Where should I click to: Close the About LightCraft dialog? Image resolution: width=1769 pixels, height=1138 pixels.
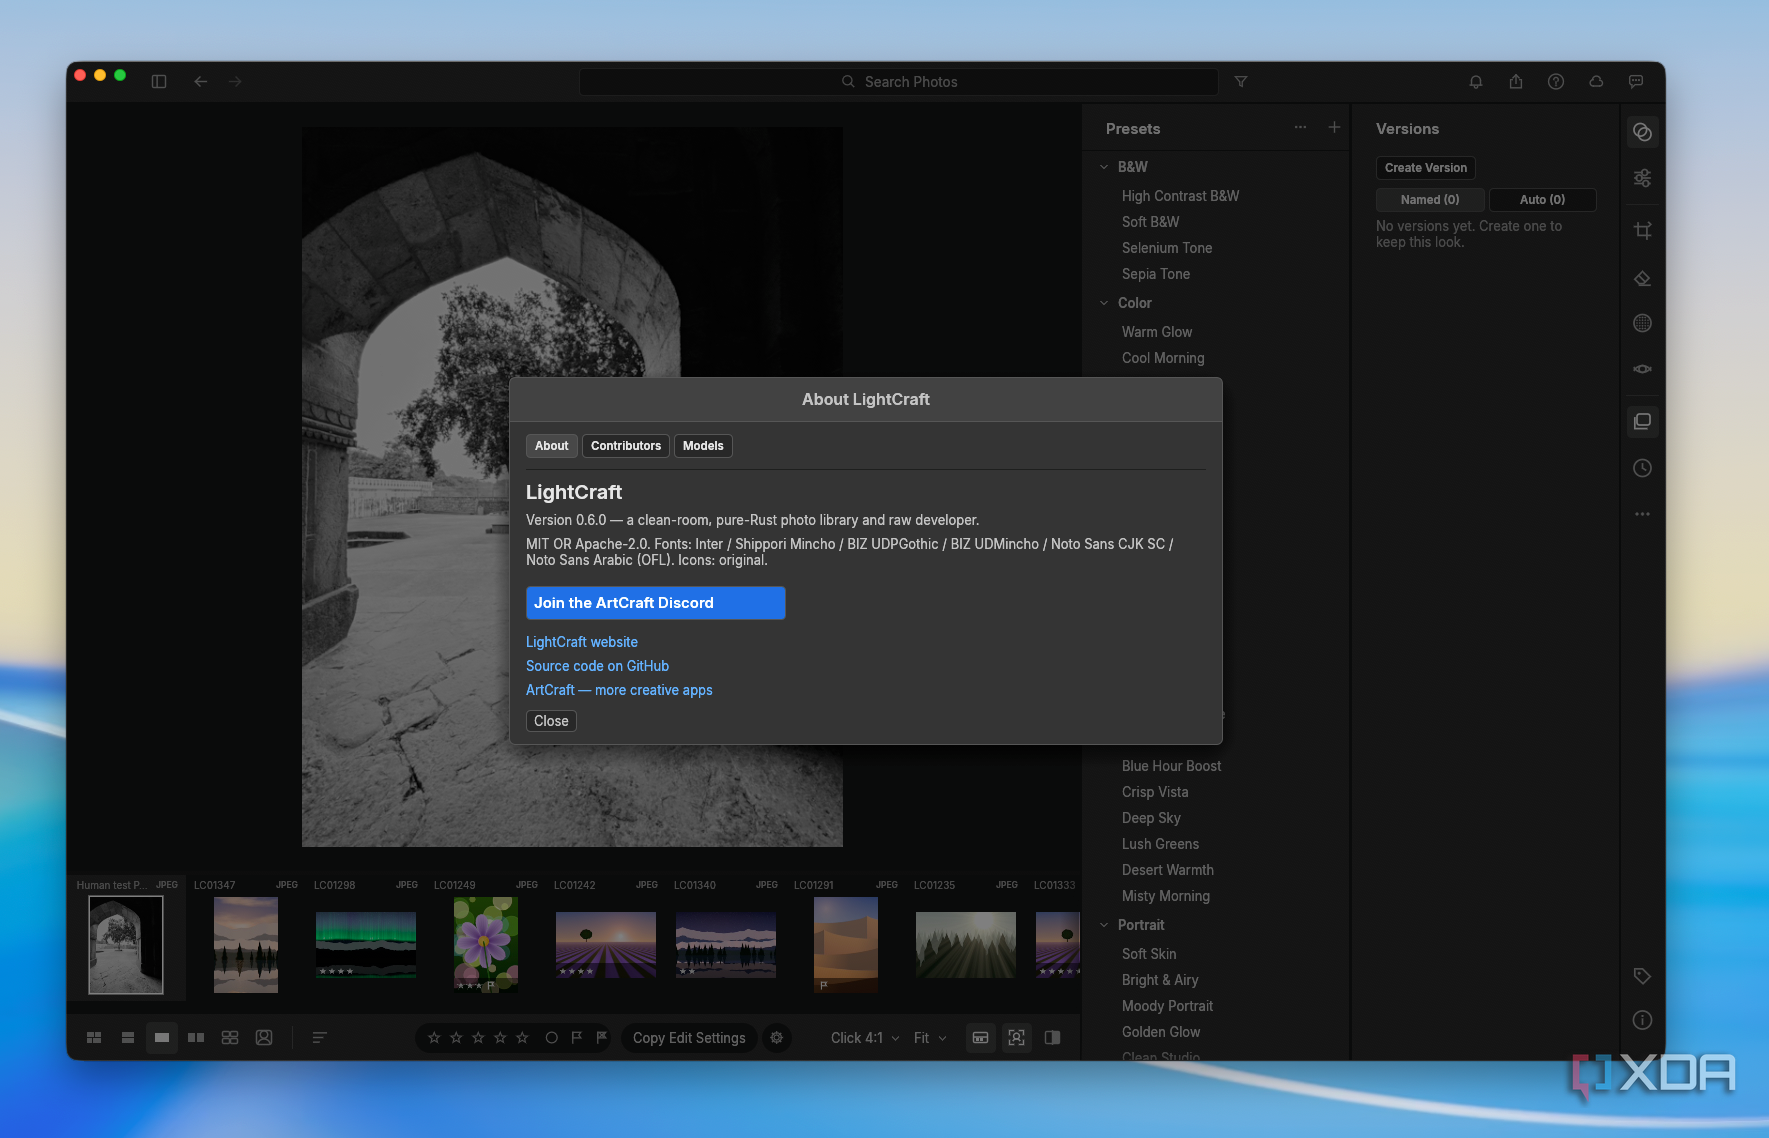pyautogui.click(x=551, y=721)
